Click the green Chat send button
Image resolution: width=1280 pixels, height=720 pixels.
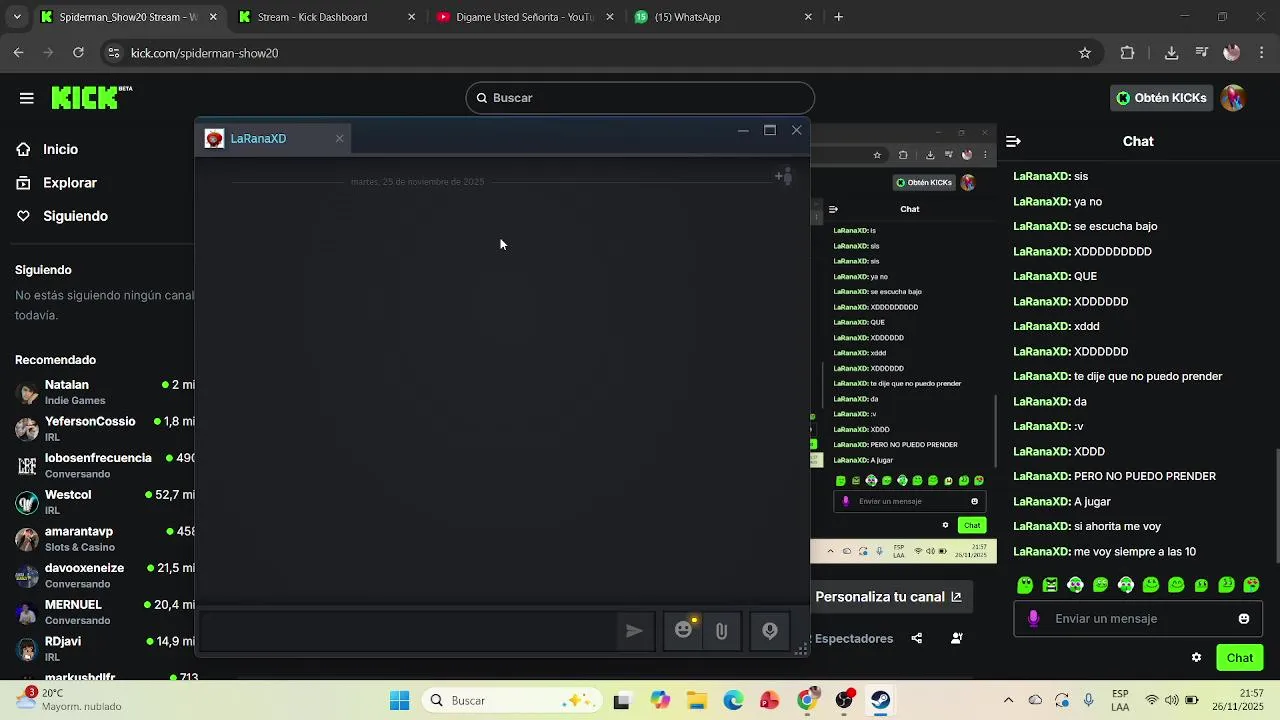tap(1239, 658)
